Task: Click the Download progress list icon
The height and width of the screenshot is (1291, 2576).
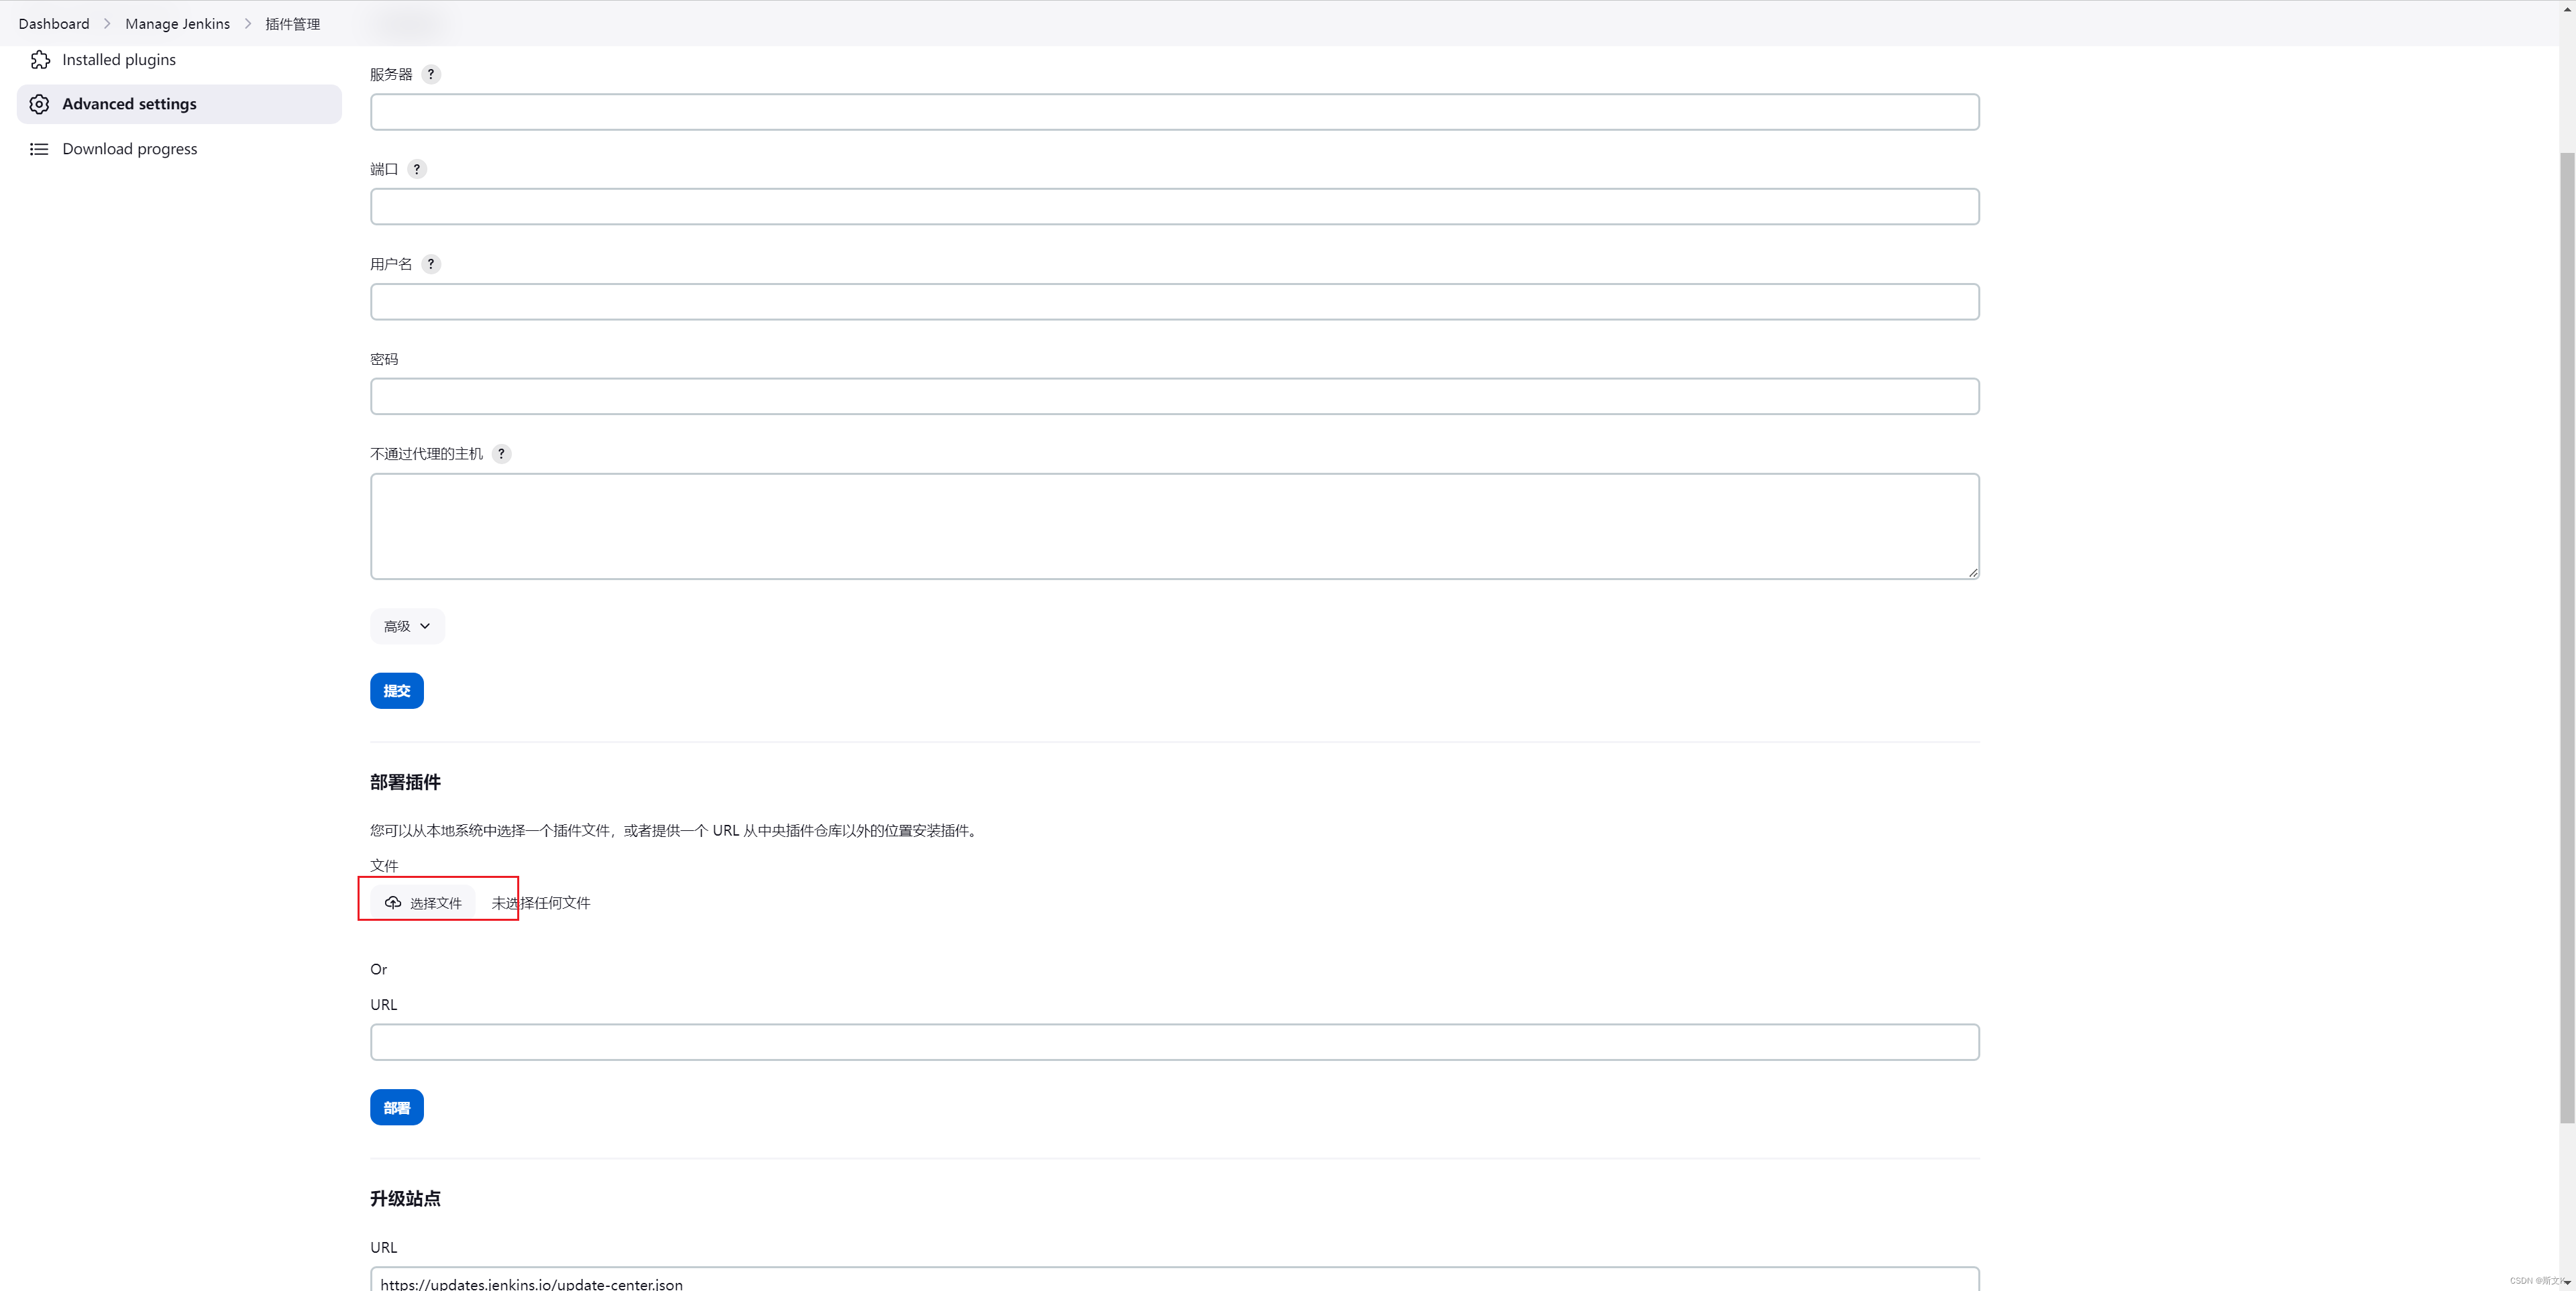Action: 39,149
